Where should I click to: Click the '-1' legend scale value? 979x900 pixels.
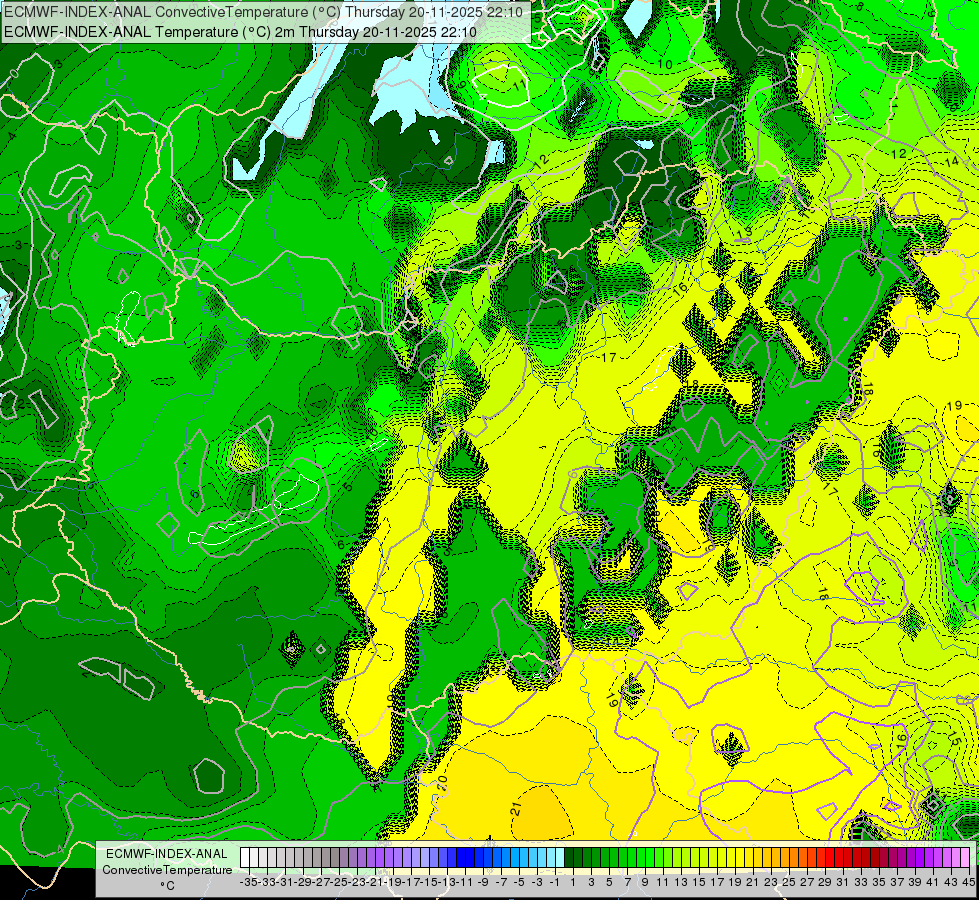tap(554, 883)
